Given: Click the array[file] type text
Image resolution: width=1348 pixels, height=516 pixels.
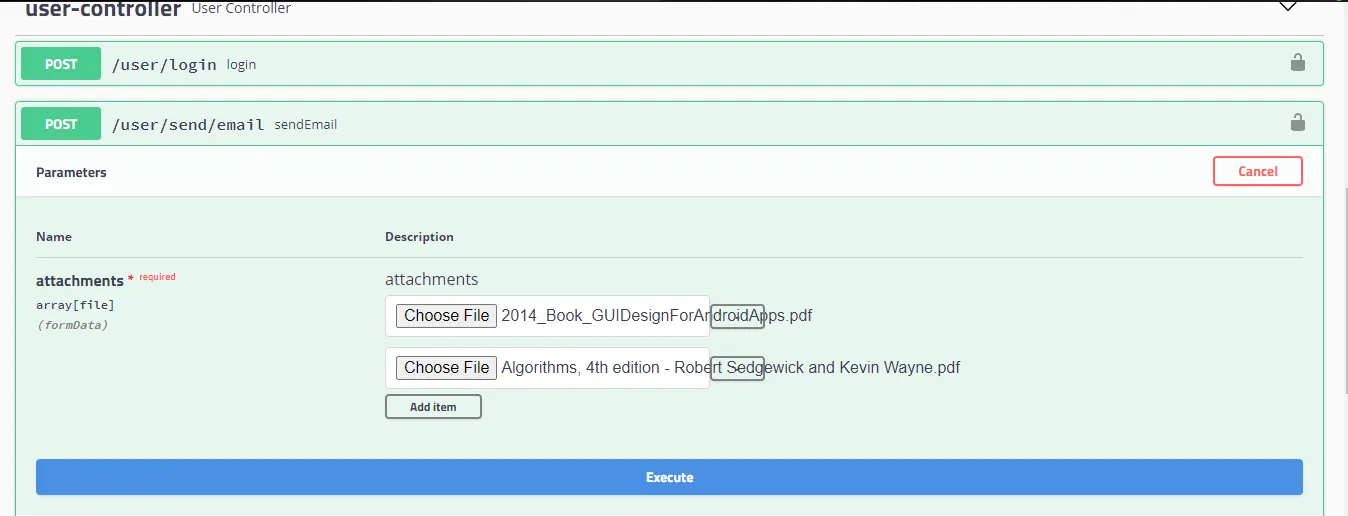Looking at the screenshot, I should [x=75, y=305].
